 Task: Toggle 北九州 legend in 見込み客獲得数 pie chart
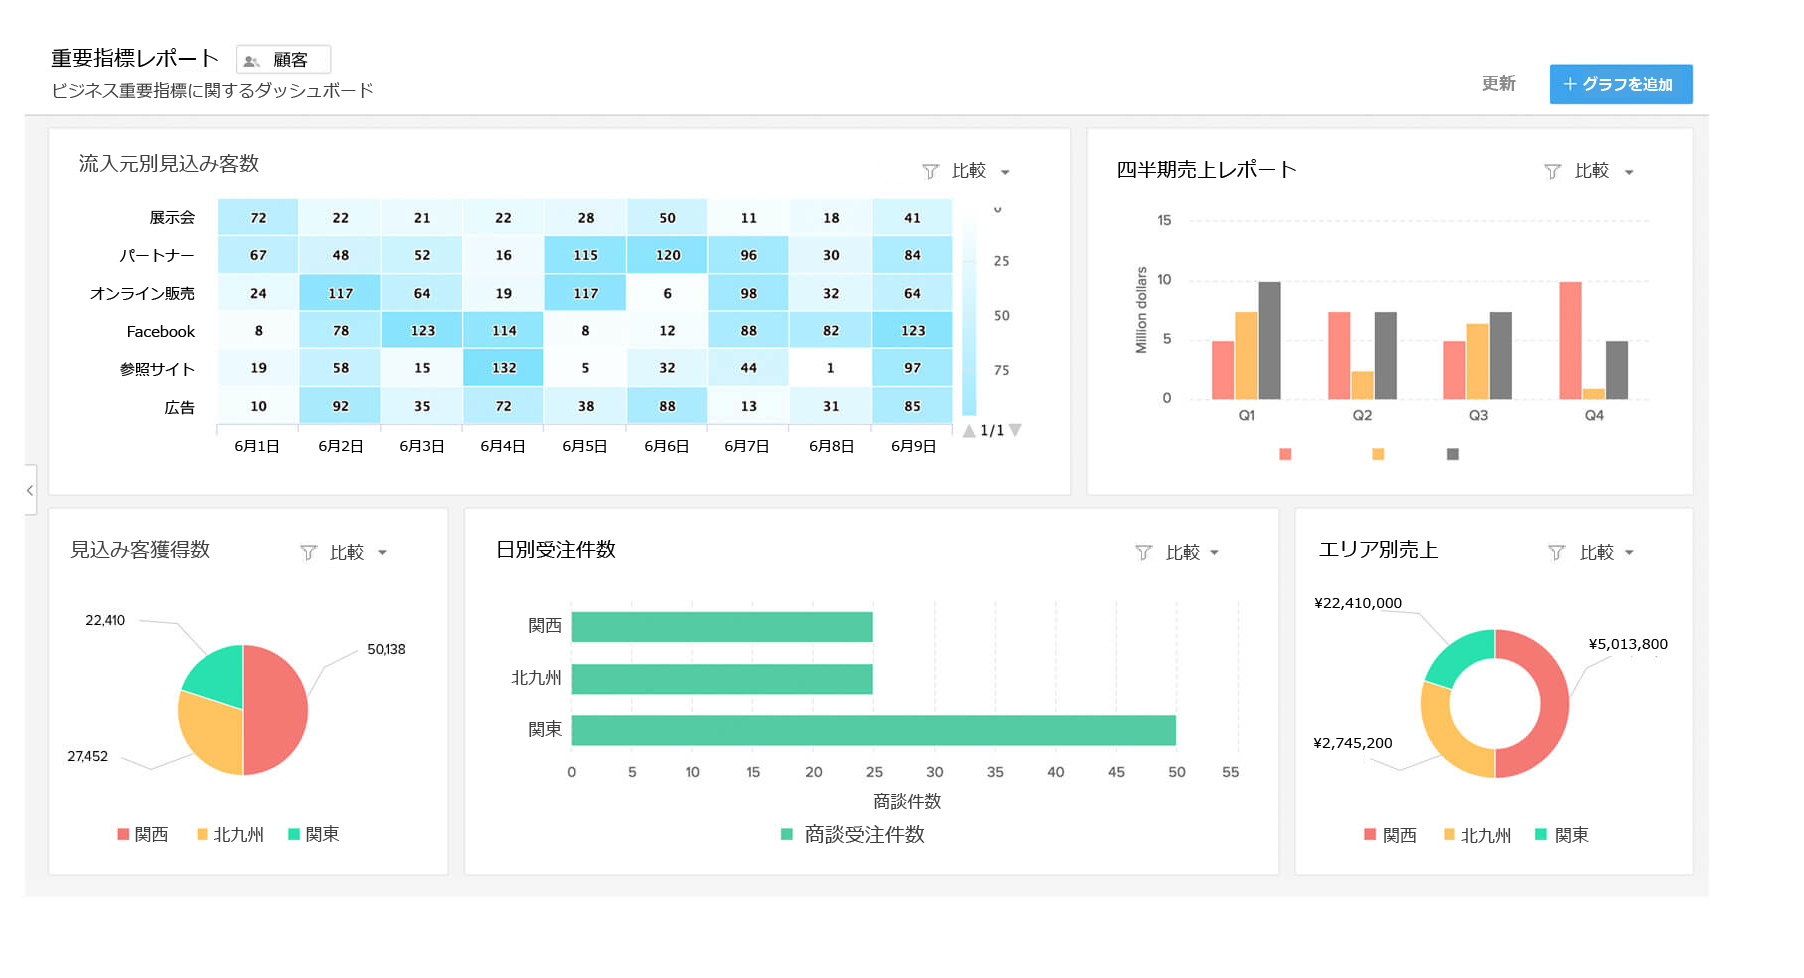click(231, 834)
